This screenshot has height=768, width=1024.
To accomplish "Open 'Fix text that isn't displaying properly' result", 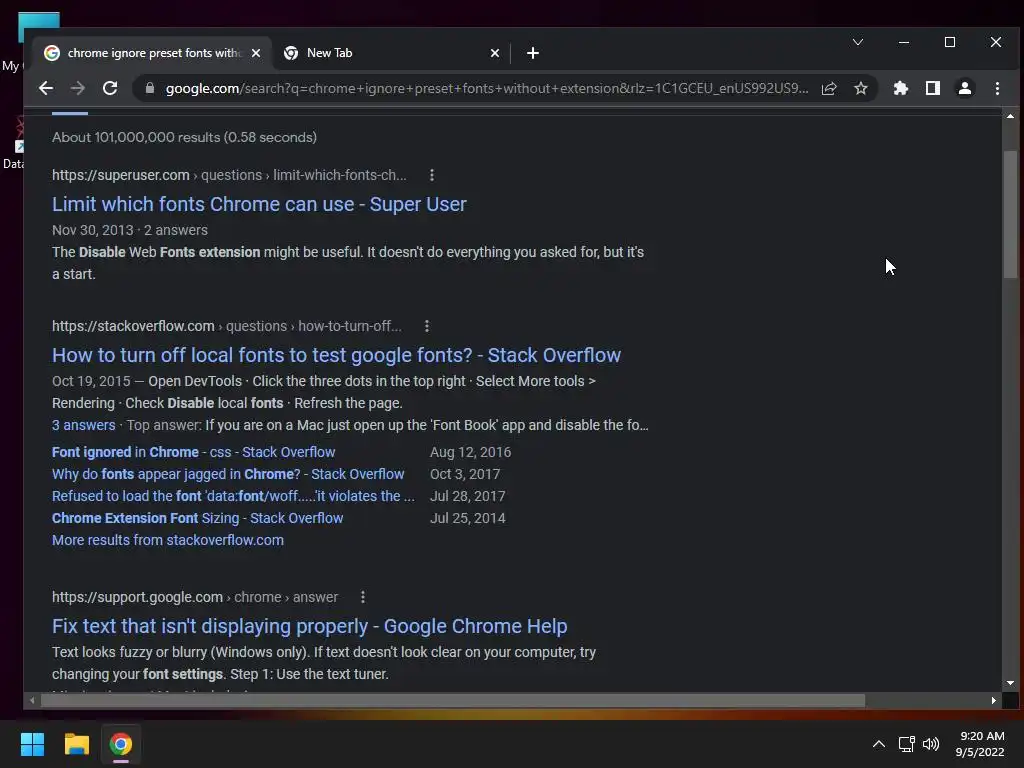I will (x=310, y=626).
